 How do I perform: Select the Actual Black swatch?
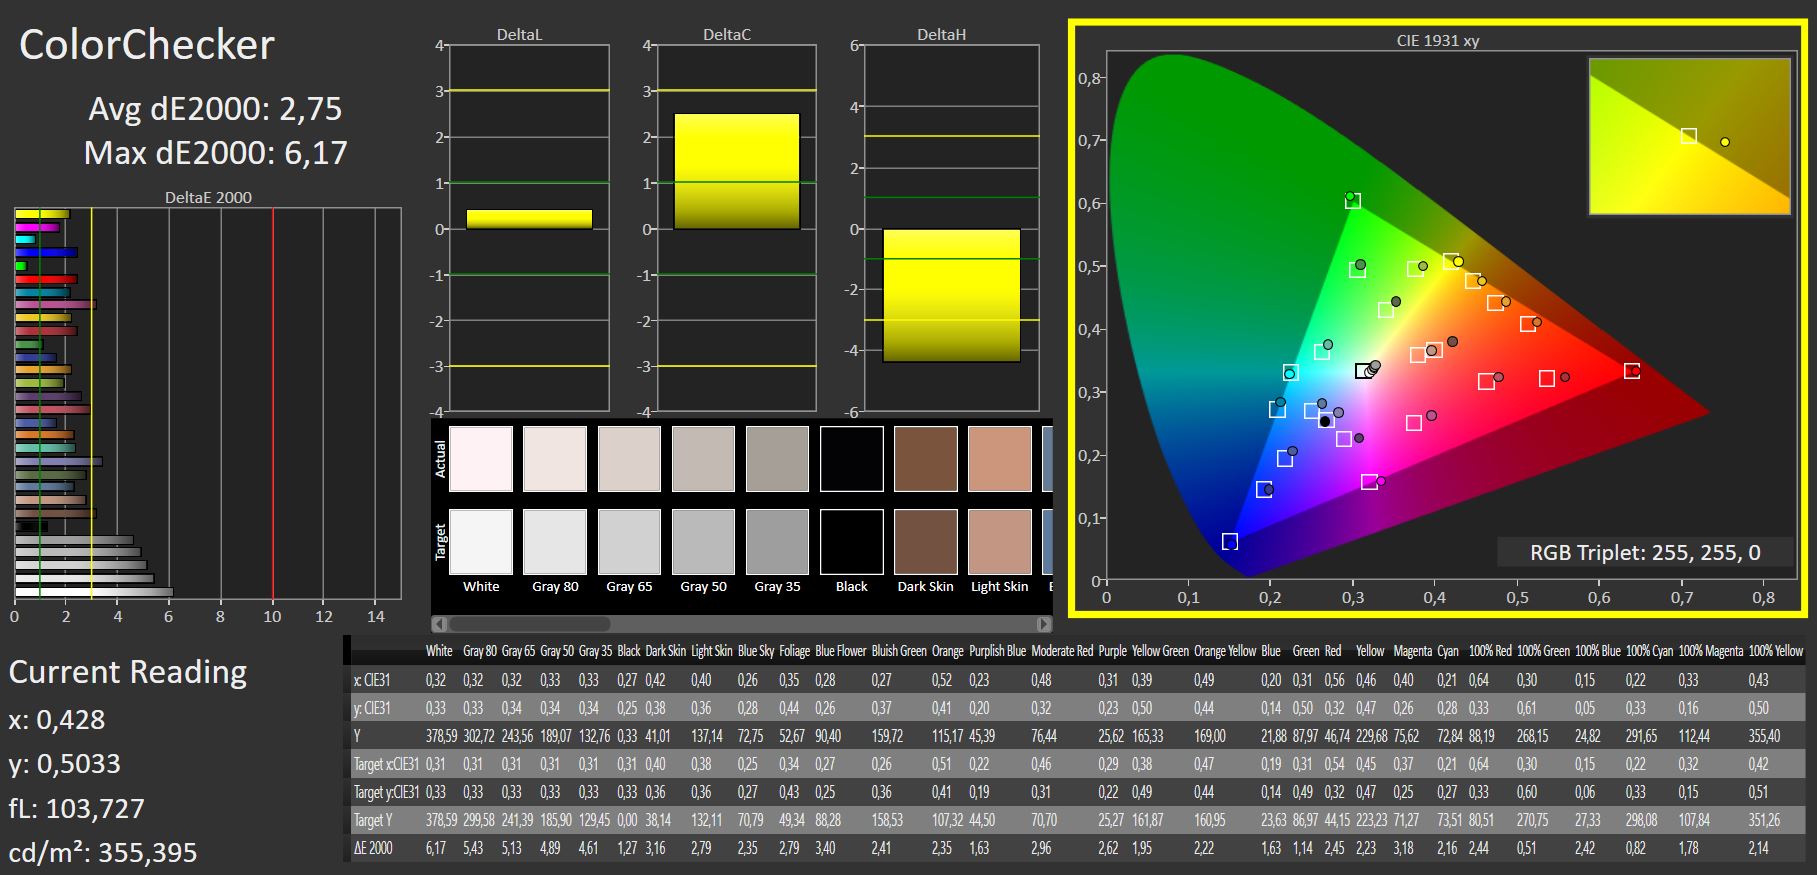(852, 459)
